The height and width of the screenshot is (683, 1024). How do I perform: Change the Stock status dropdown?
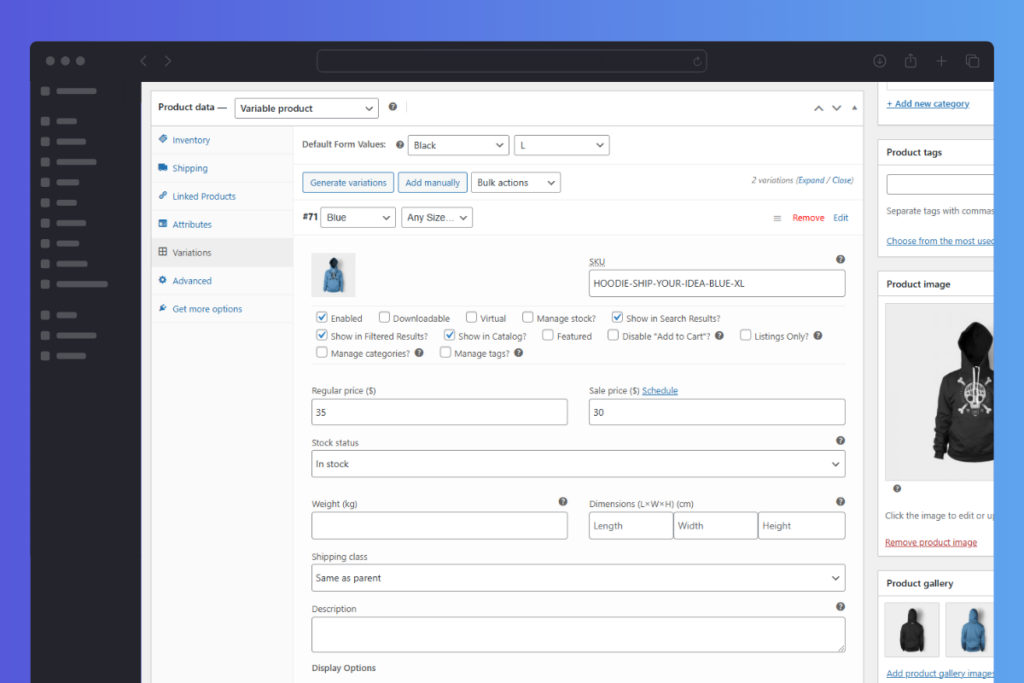point(578,463)
